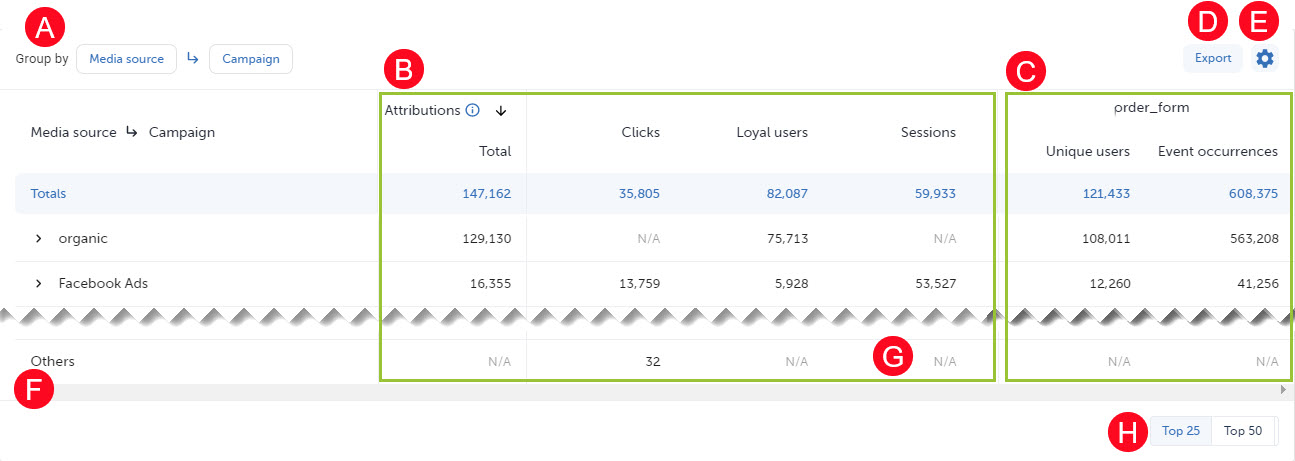Select the Others row
This screenshot has height=461, width=1295.
pos(53,362)
